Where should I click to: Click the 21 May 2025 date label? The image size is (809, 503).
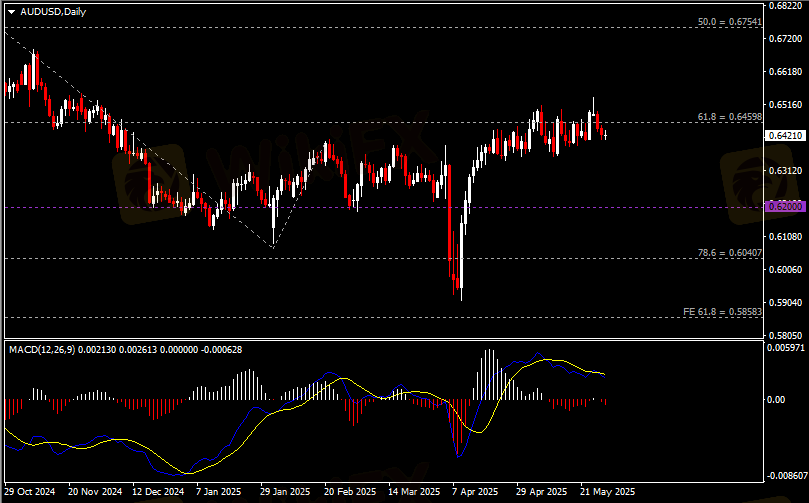[x=607, y=492]
